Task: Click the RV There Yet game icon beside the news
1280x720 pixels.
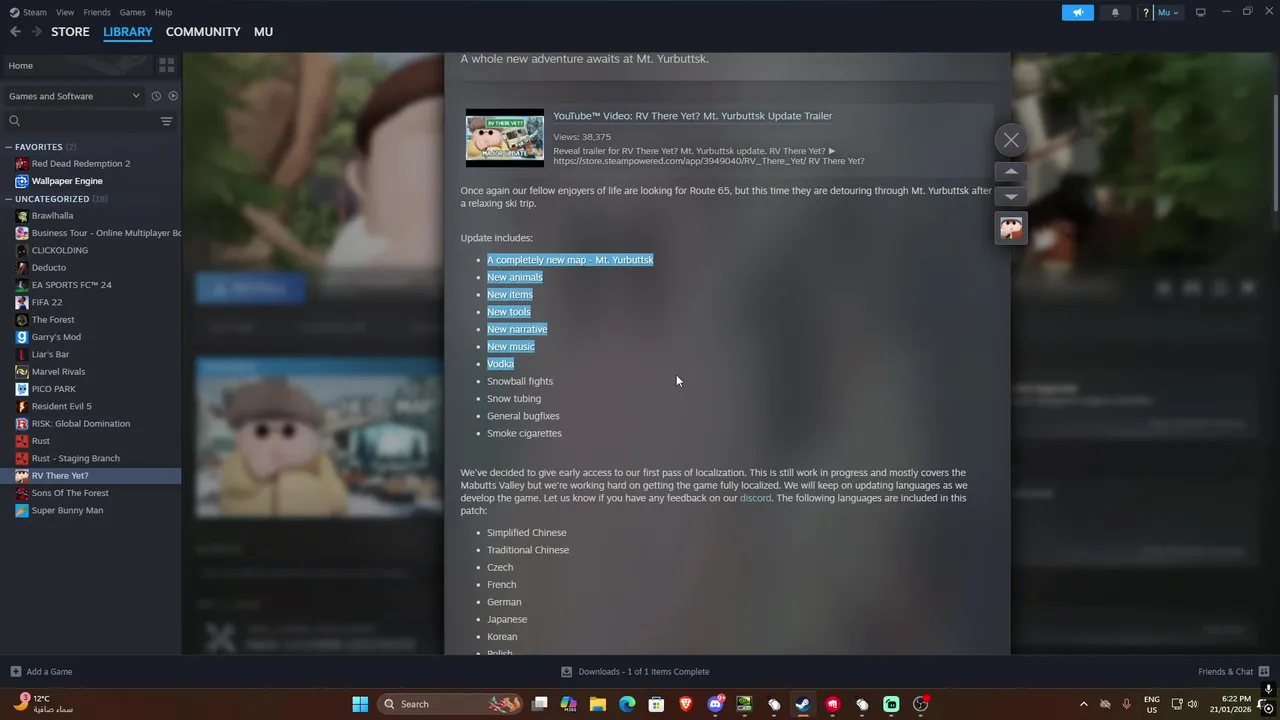Action: pos(1011,228)
